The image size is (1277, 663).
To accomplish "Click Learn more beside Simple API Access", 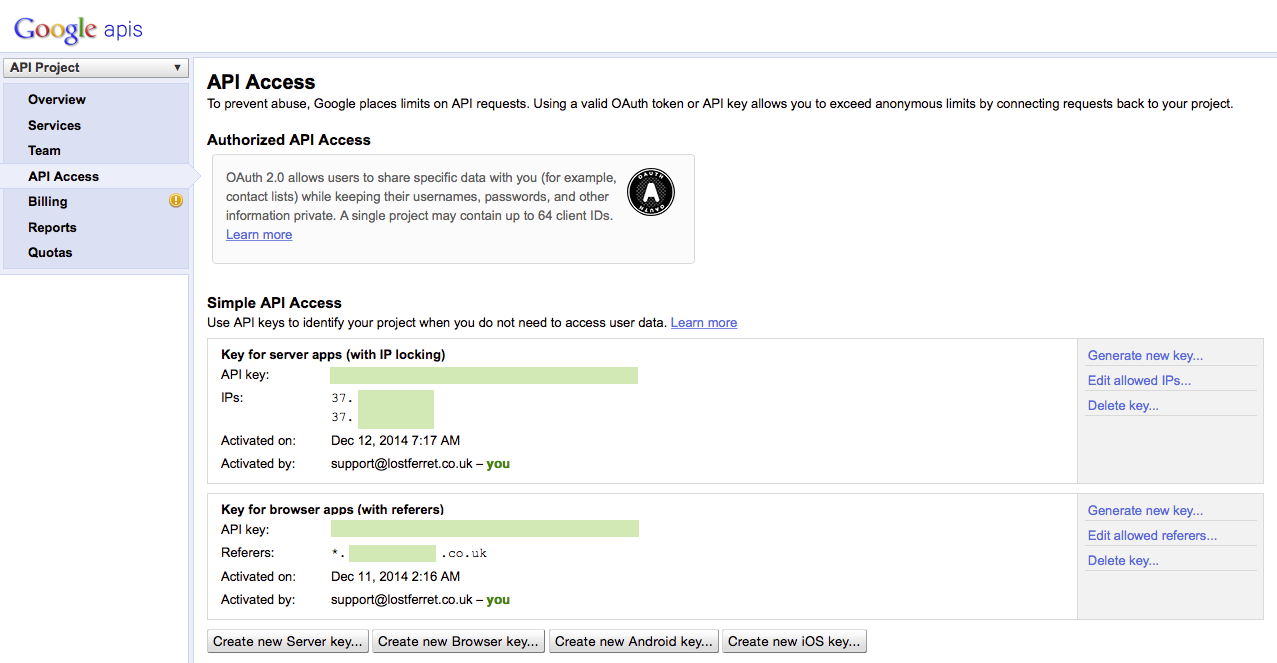I will [704, 322].
